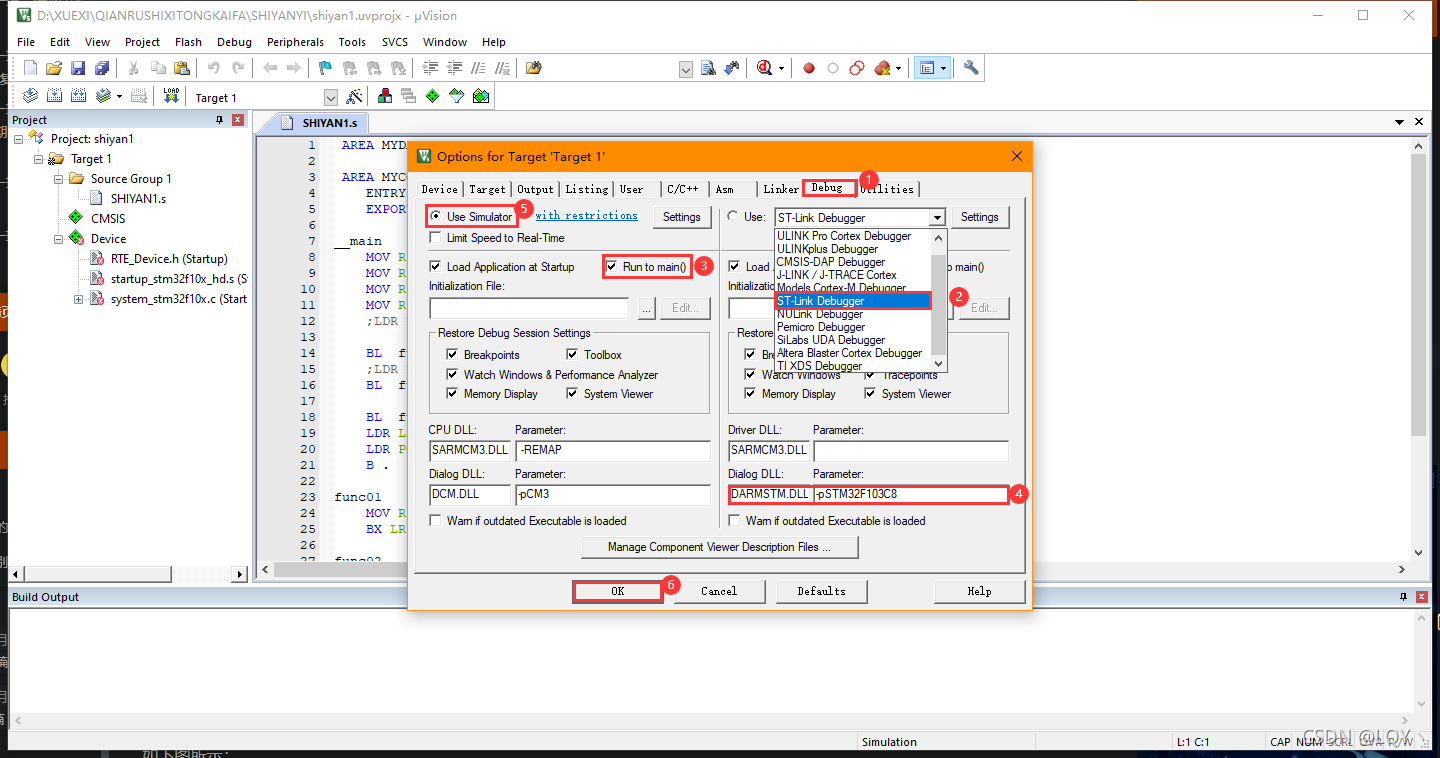Click the Undo arrow icon
The width and height of the screenshot is (1440, 758).
tap(213, 68)
